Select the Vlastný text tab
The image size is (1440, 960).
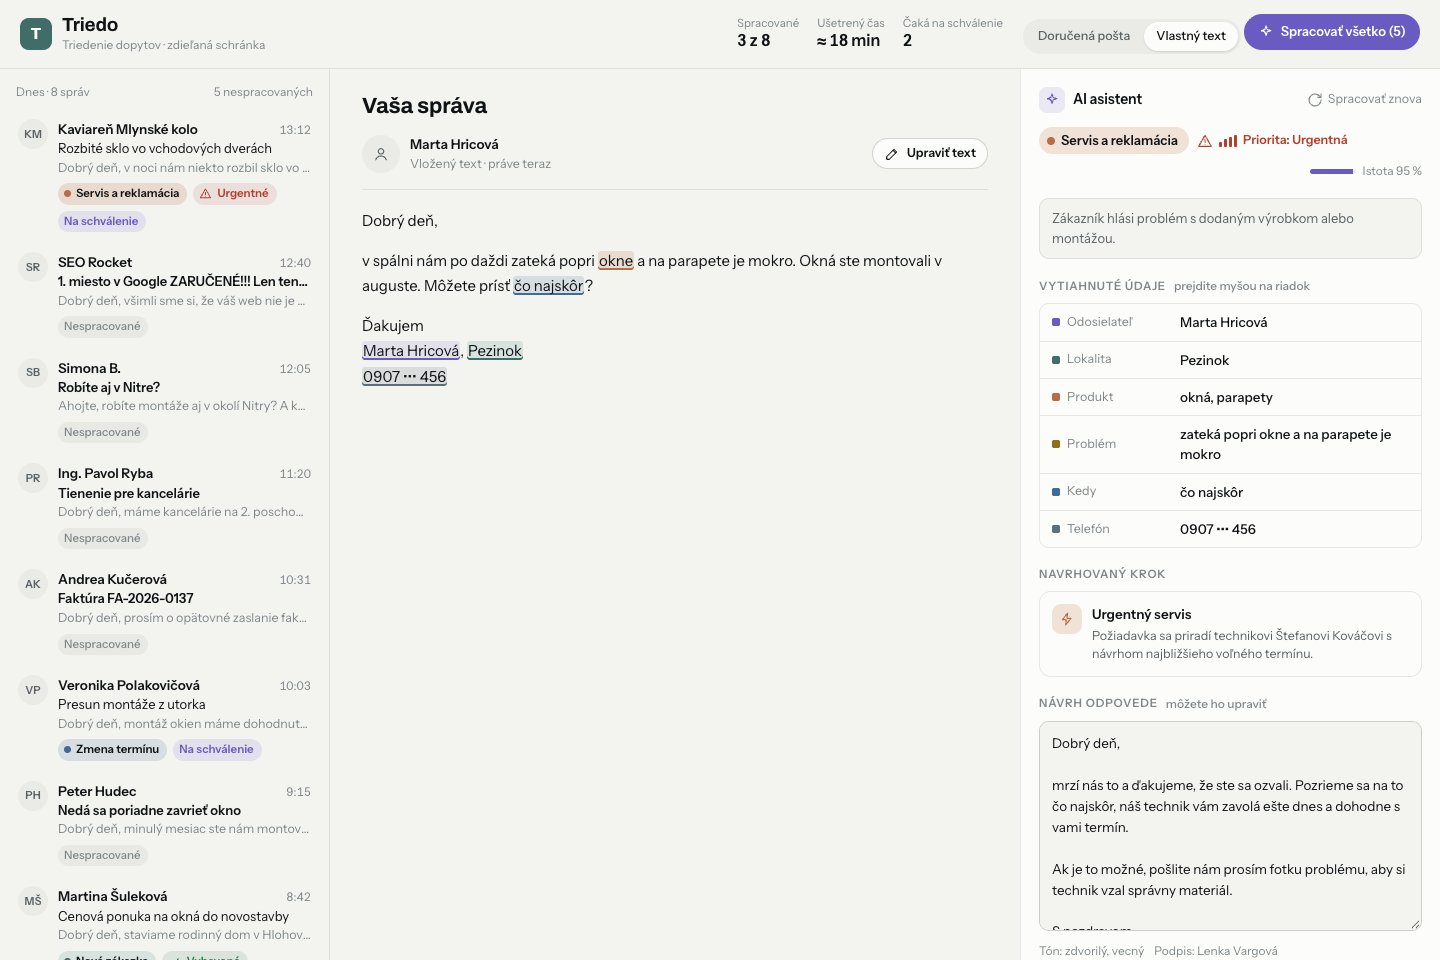tap(1191, 36)
